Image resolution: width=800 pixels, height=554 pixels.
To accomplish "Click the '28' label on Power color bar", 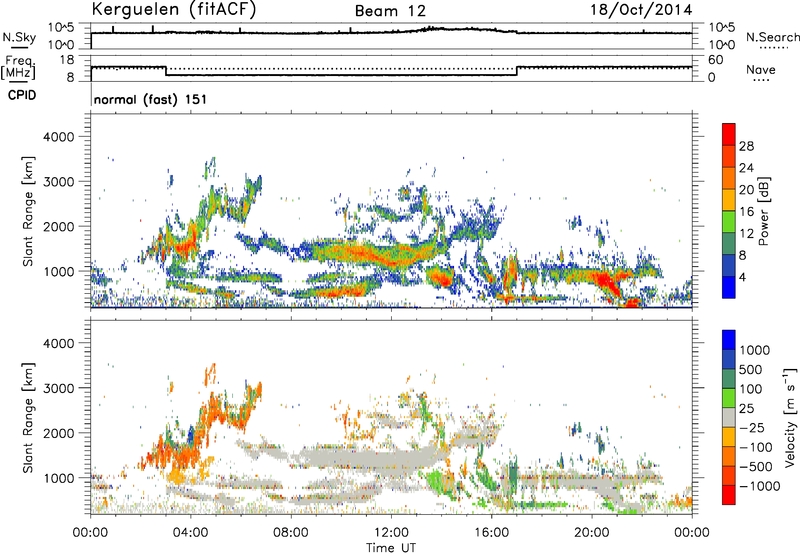I will coord(746,146).
